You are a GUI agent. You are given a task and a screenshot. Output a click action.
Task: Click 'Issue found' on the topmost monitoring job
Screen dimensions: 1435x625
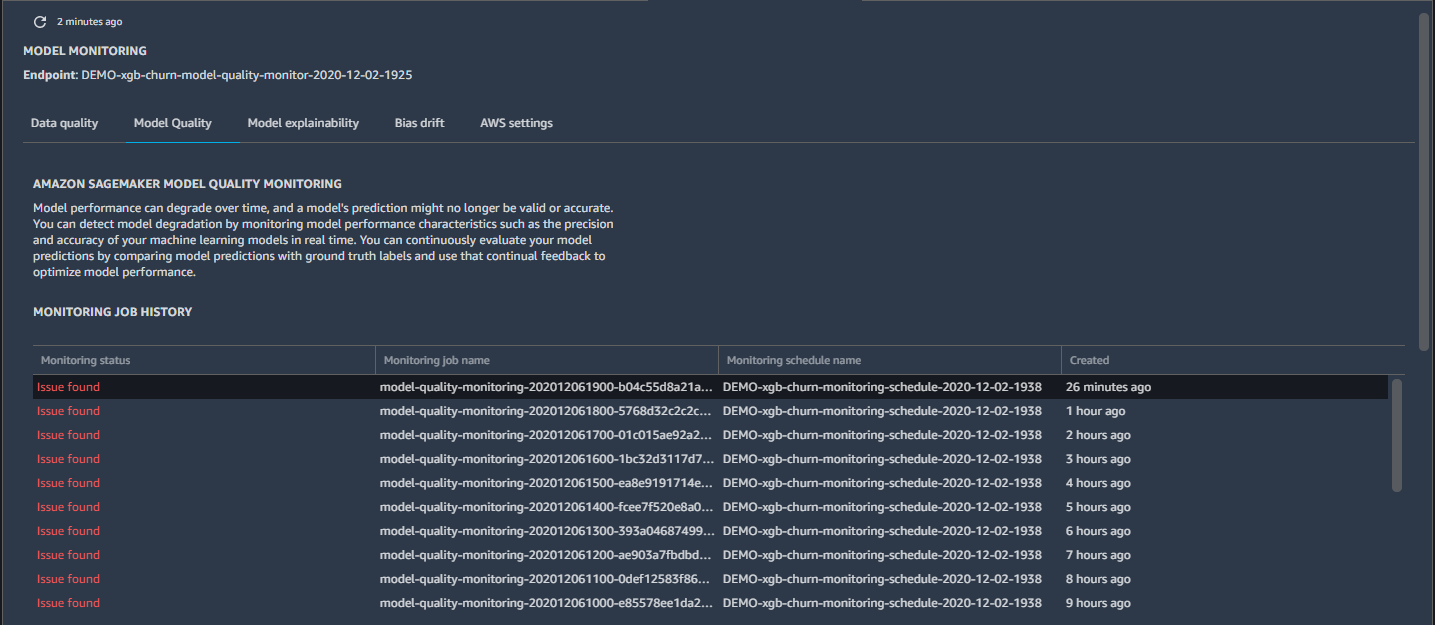67,386
